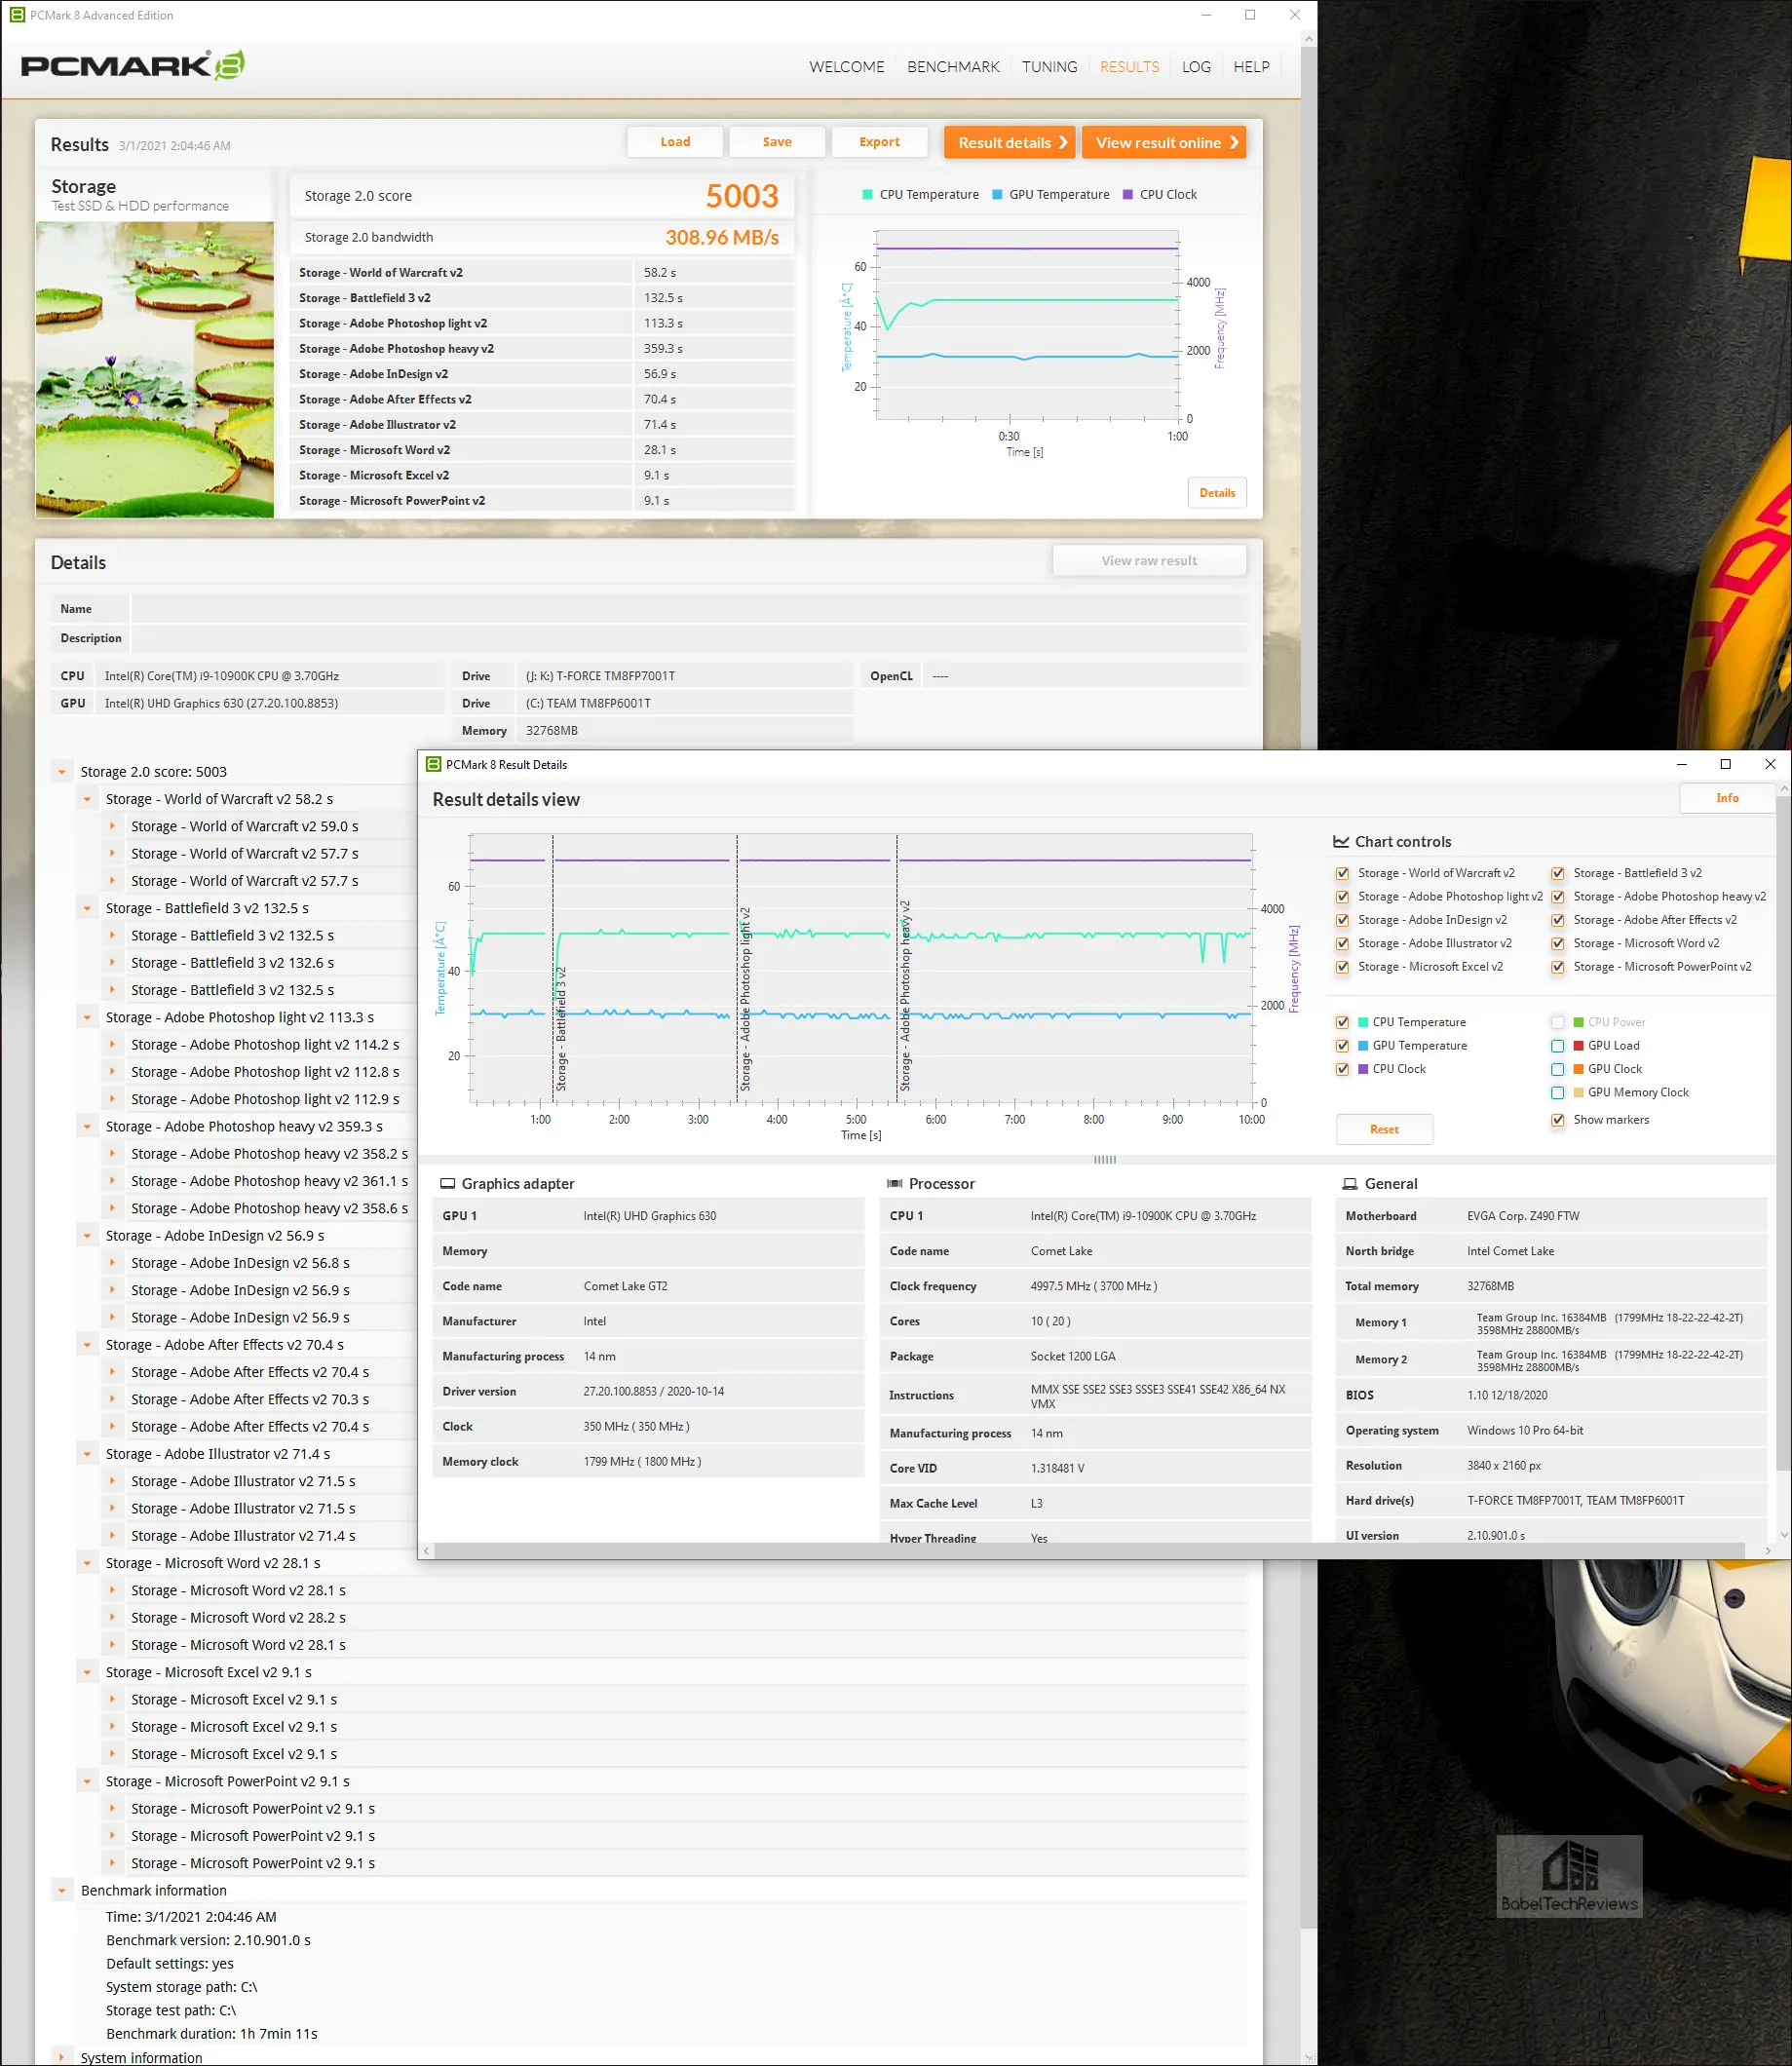Open the HELP tab
Screen dimensions: 1792x2066
[x=1251, y=67]
